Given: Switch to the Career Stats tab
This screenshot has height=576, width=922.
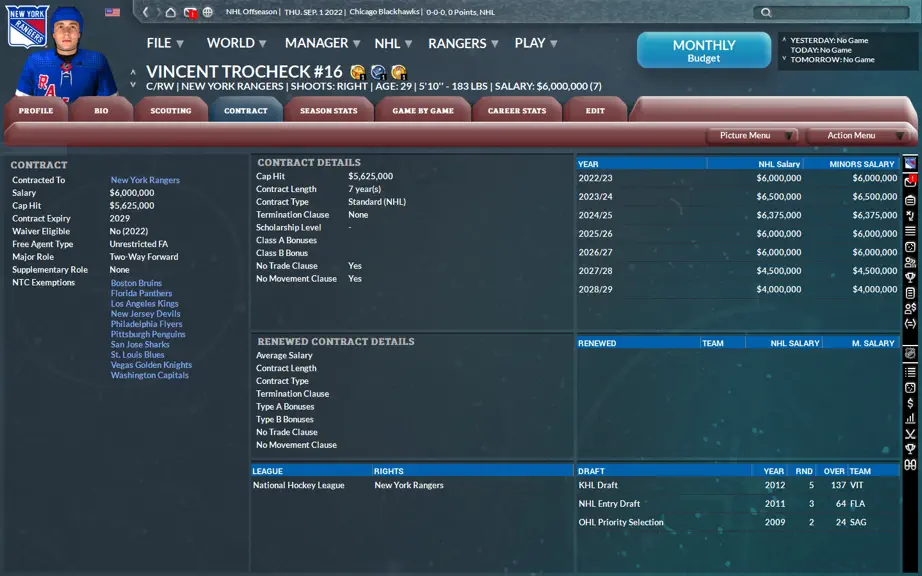Looking at the screenshot, I should pyautogui.click(x=517, y=110).
